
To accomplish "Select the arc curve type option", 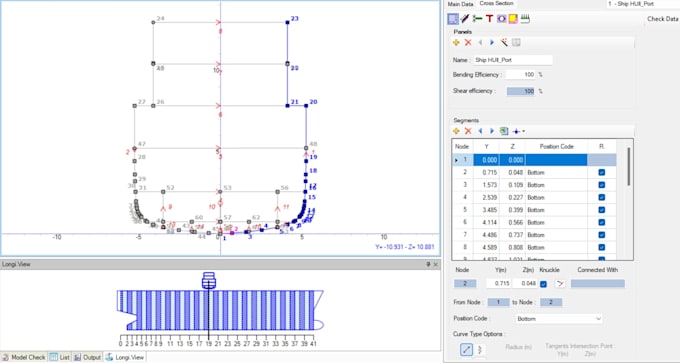I will [x=479, y=350].
